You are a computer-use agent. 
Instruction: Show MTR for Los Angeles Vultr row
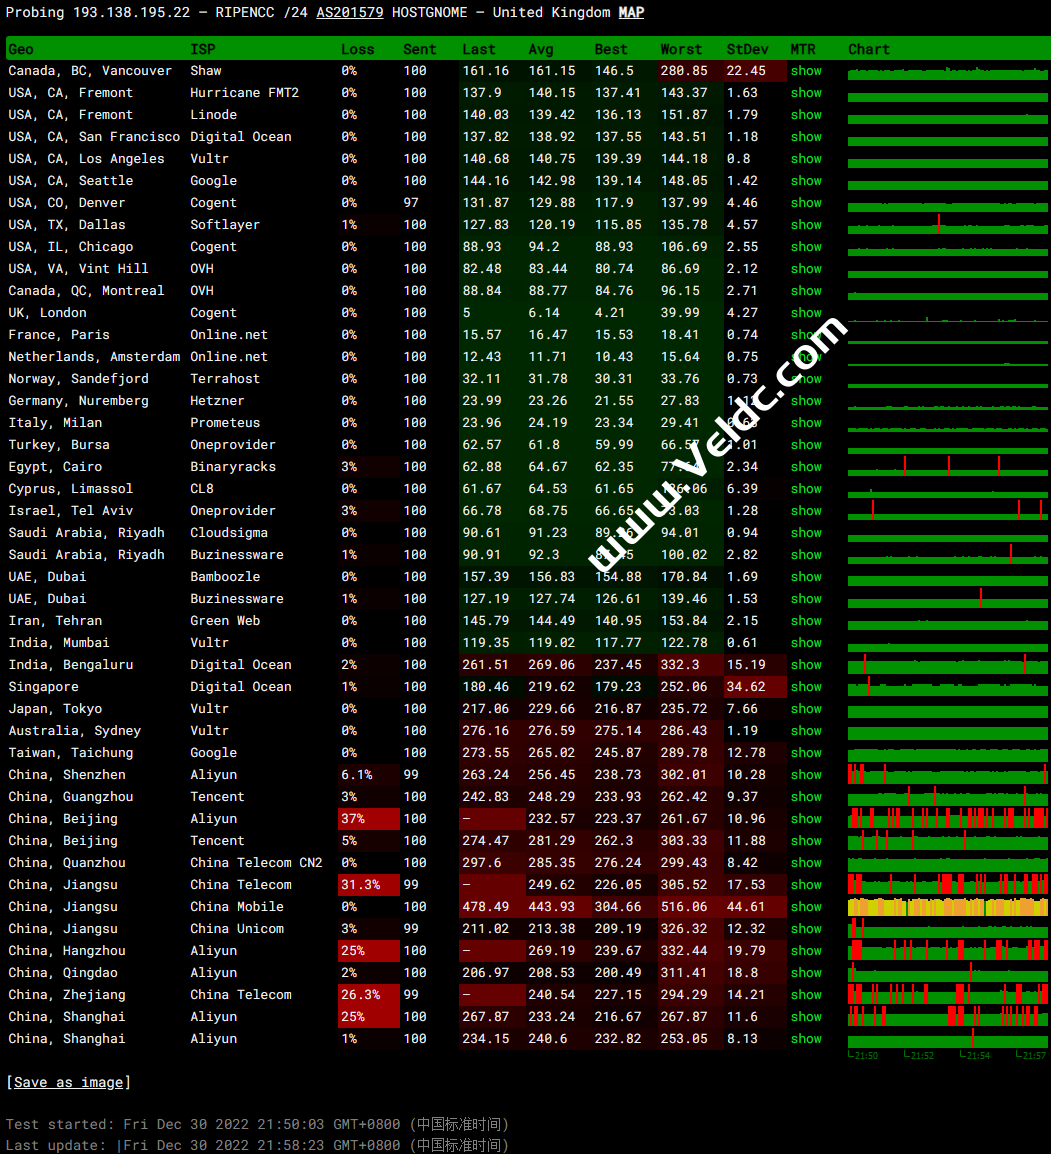(806, 159)
